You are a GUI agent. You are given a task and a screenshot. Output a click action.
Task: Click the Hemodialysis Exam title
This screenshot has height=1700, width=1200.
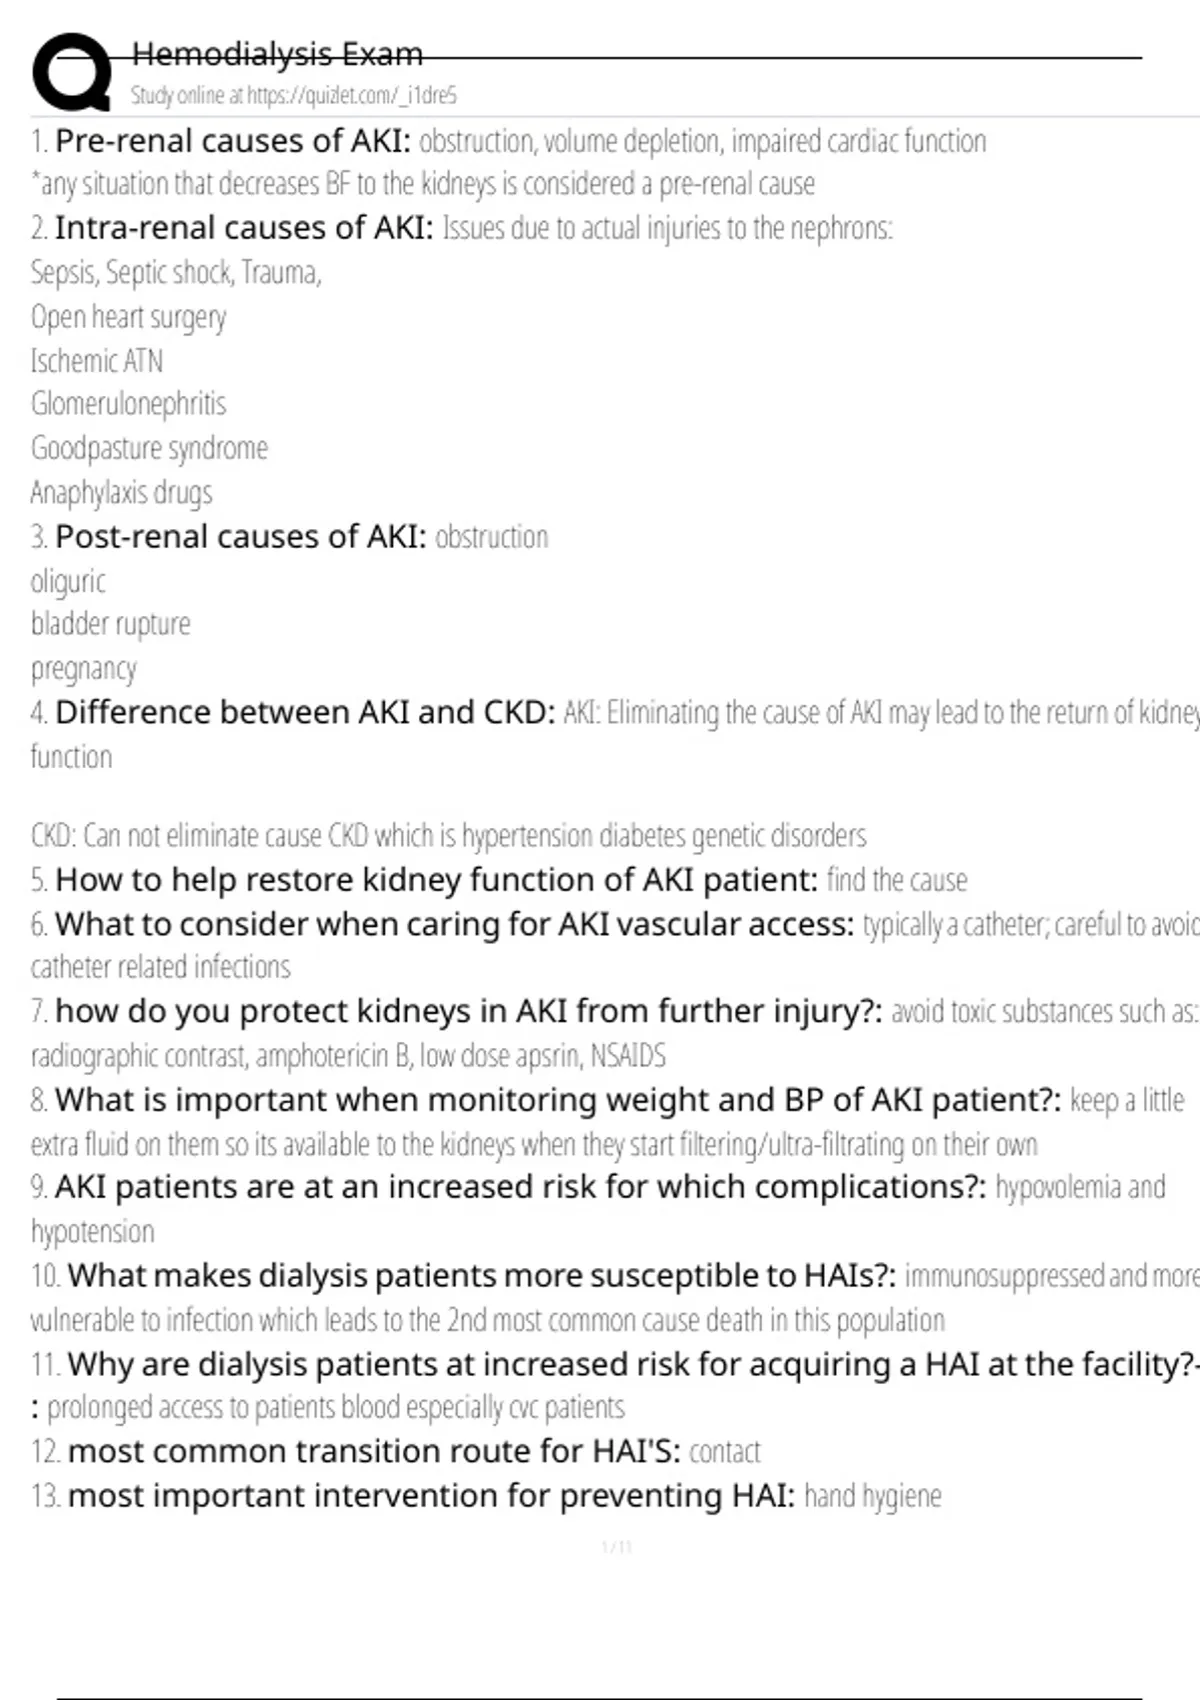tap(277, 54)
